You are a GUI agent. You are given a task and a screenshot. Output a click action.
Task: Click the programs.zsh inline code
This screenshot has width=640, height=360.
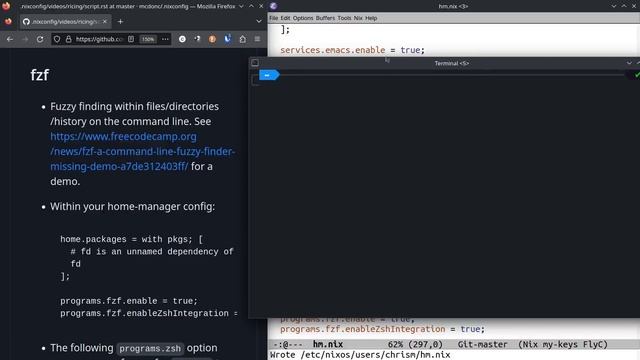tap(150, 349)
